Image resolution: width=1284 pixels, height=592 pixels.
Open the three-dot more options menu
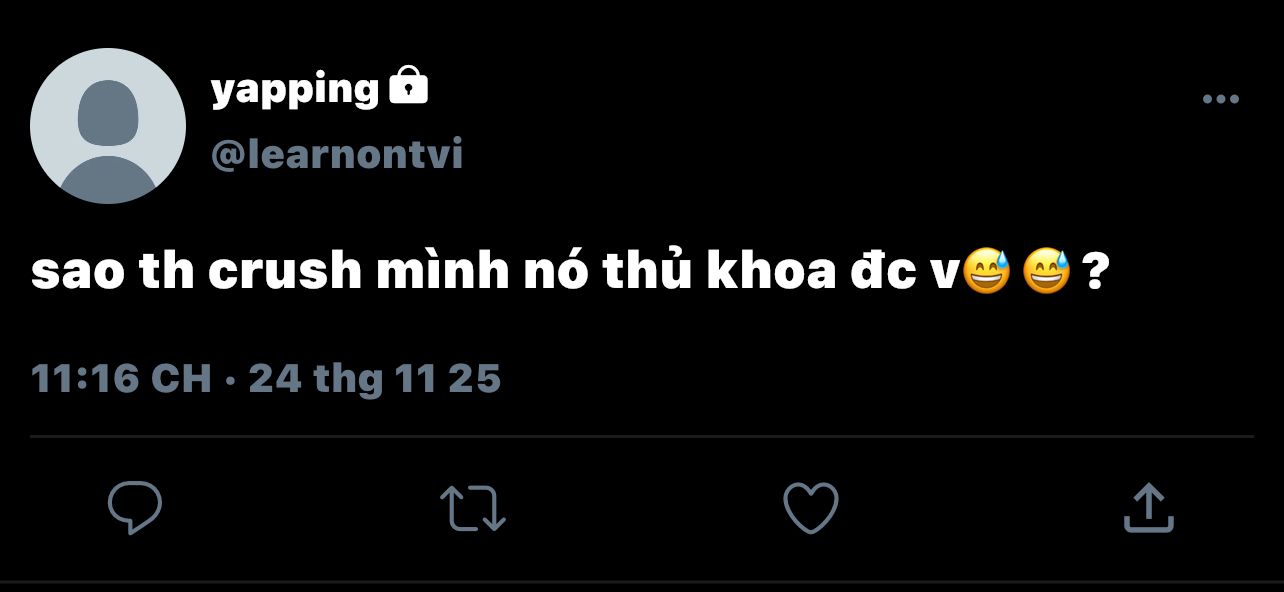(1220, 99)
